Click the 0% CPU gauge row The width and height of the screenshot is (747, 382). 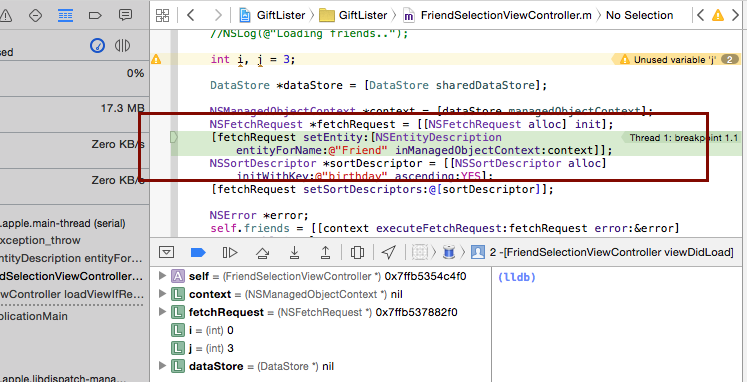coord(74,79)
